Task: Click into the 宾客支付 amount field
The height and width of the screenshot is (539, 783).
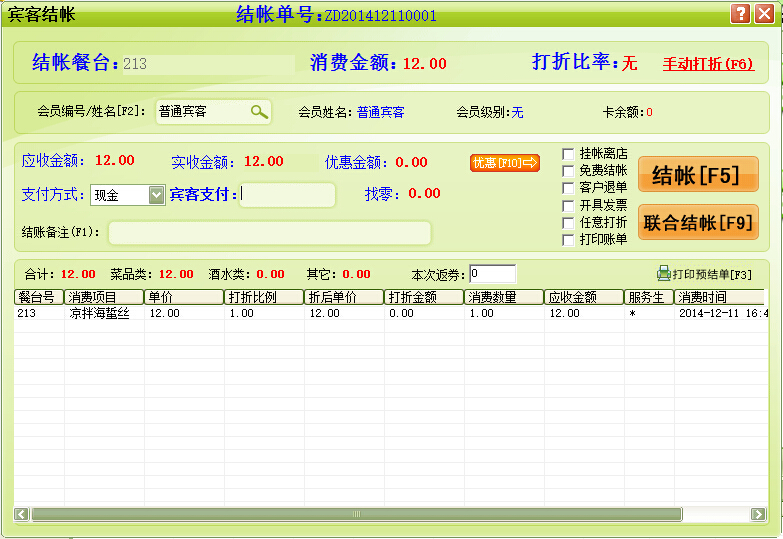Action: coord(288,195)
